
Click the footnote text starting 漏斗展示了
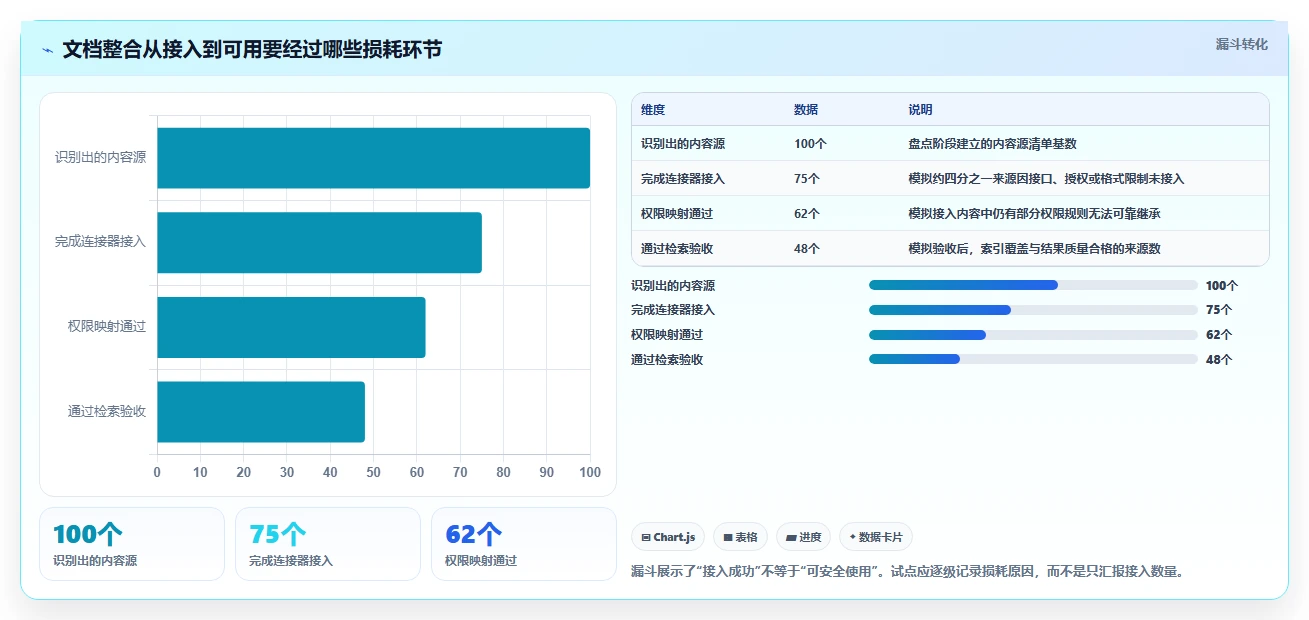click(908, 572)
